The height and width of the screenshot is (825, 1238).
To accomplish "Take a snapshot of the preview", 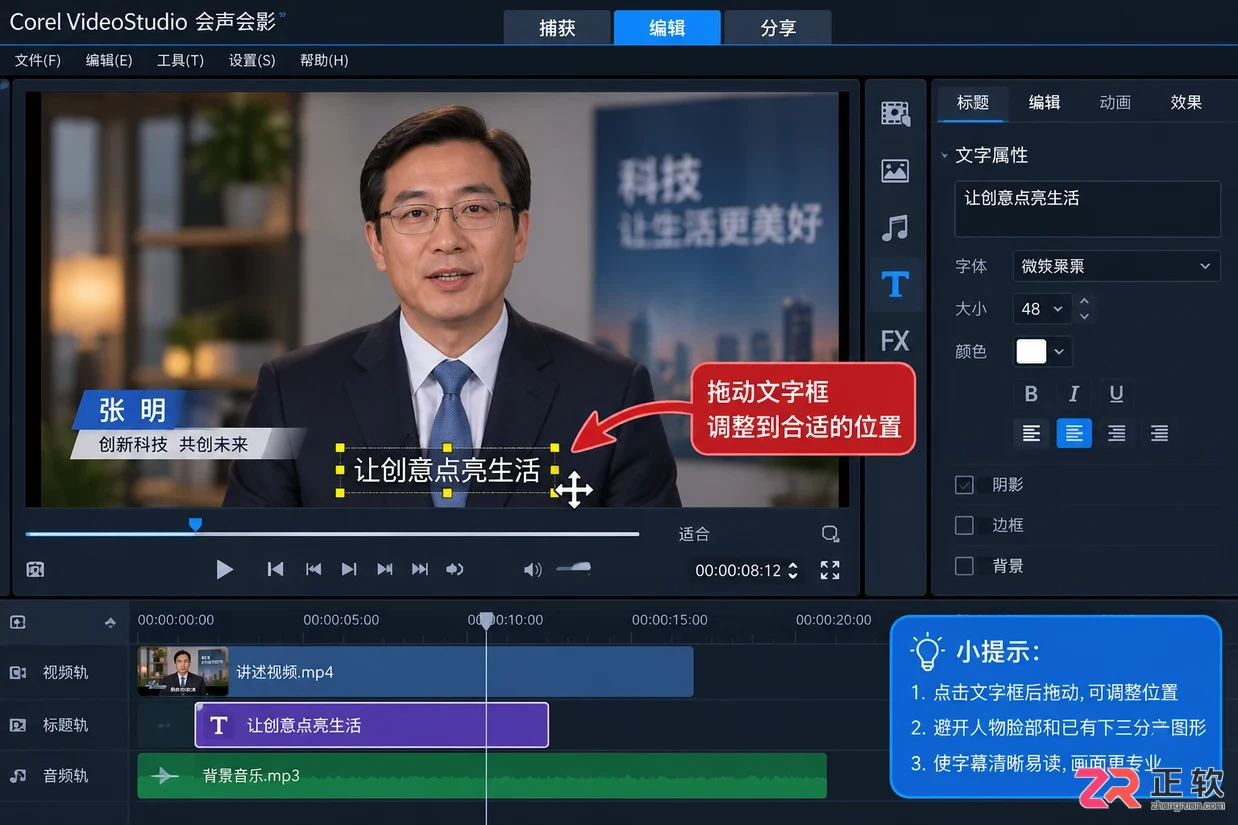I will (x=35, y=570).
